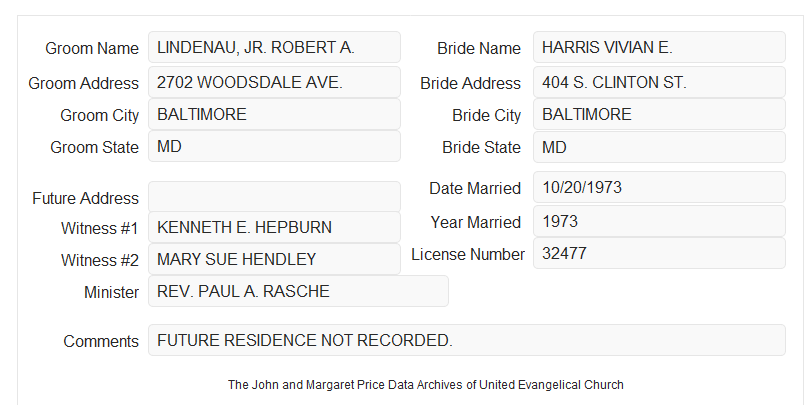The image size is (805, 405).
Task: Focus the Year Married field showing 1973
Action: coord(659,221)
